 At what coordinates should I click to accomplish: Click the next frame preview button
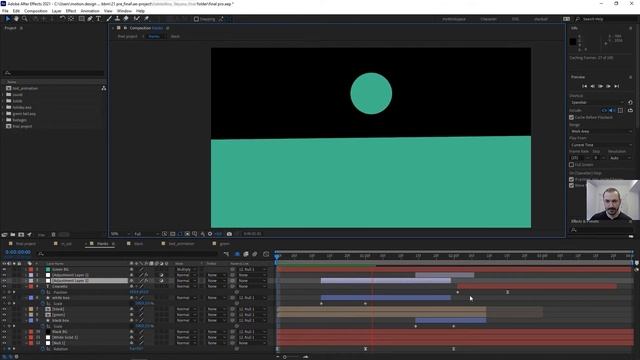point(609,86)
